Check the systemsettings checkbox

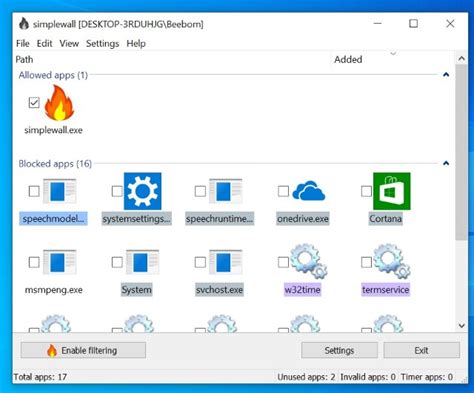(x=117, y=191)
